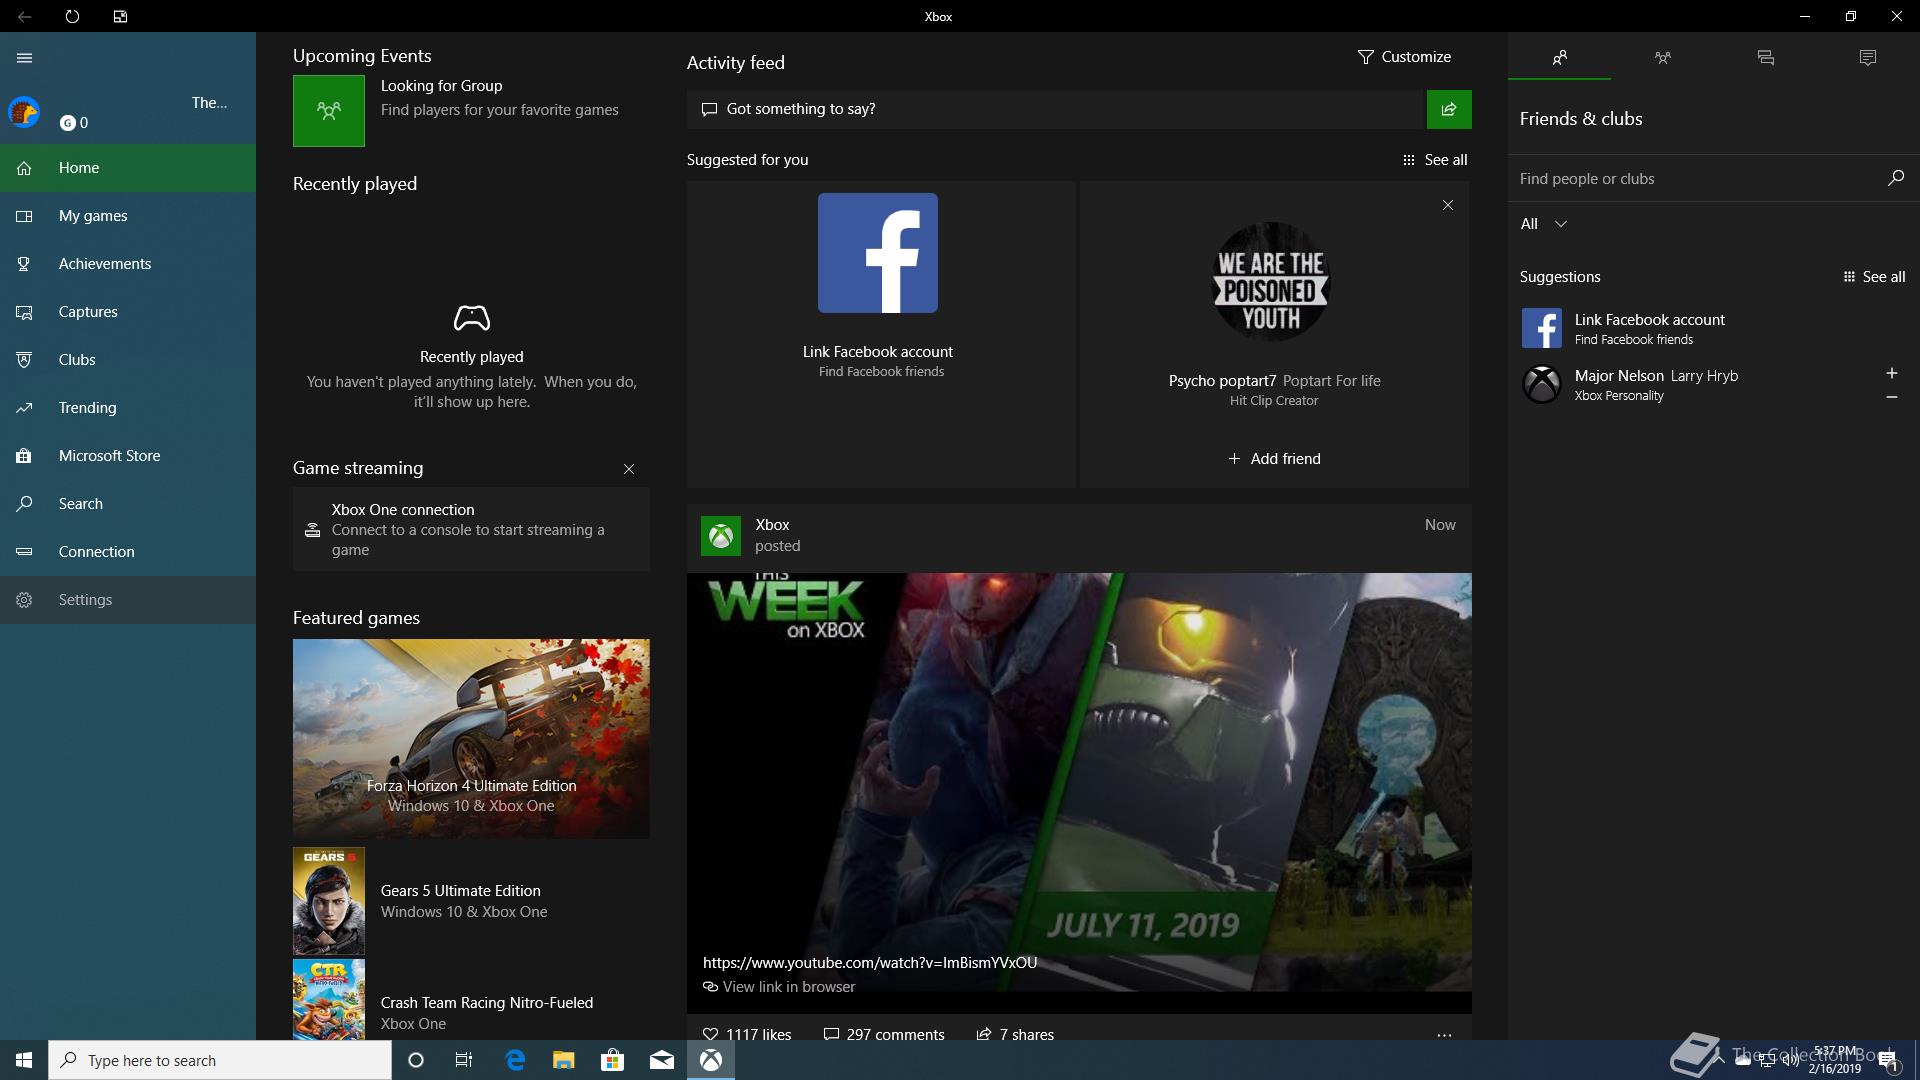This screenshot has width=1920, height=1080.
Task: Open Microsoft Store from sidebar
Action: [128, 456]
